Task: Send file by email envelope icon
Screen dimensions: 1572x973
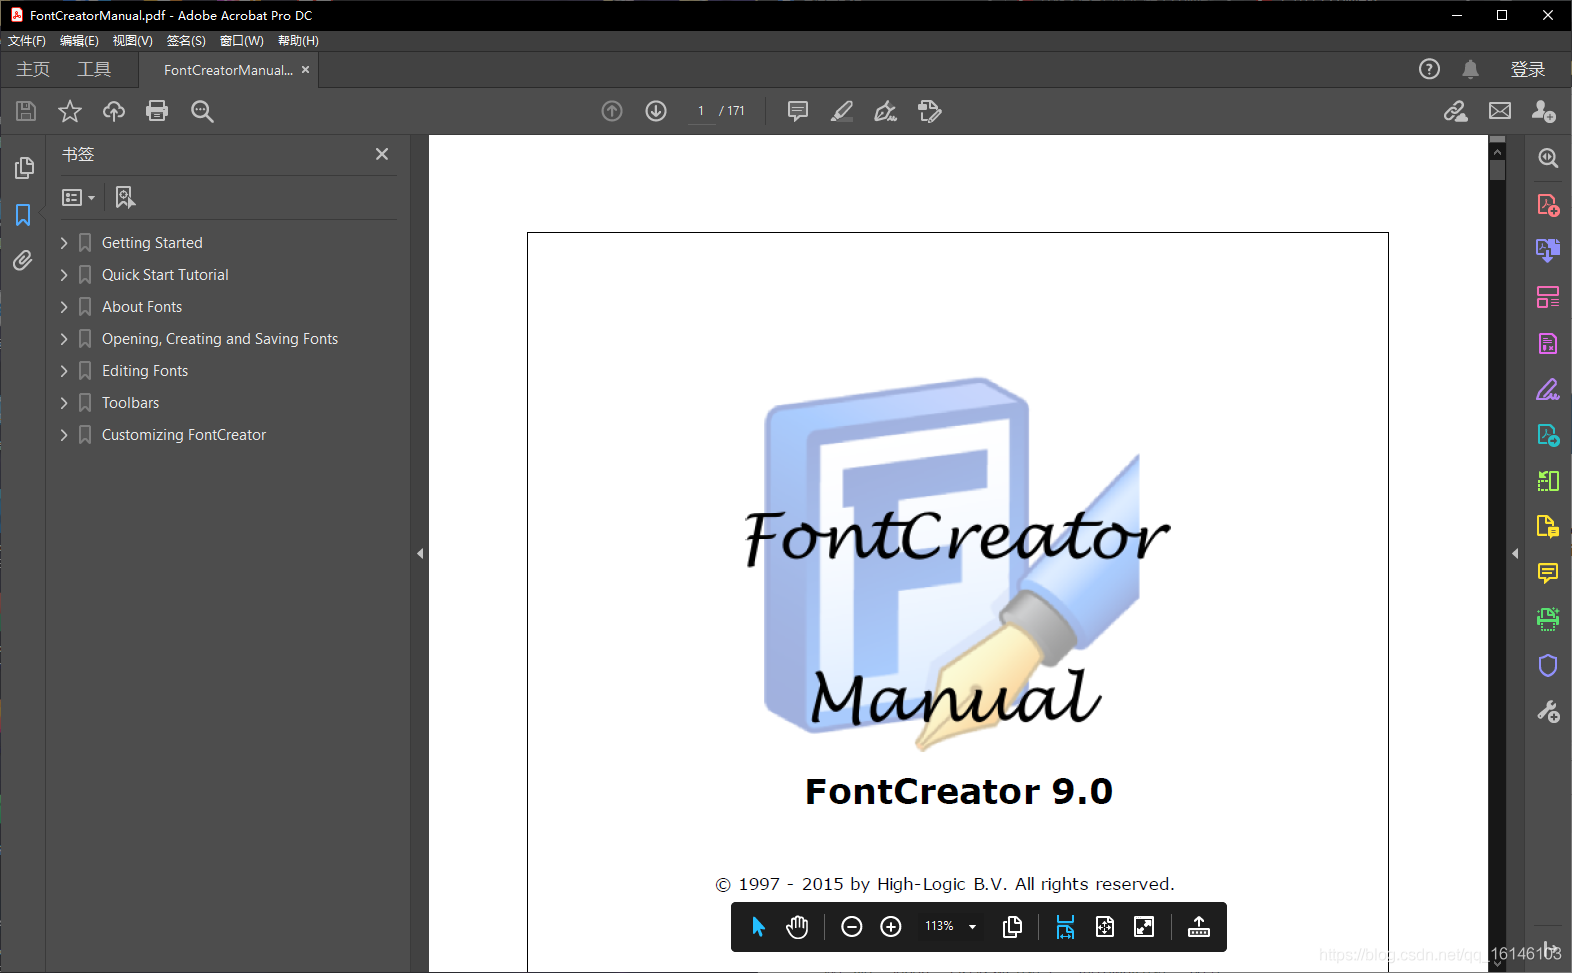Action: coord(1500,111)
